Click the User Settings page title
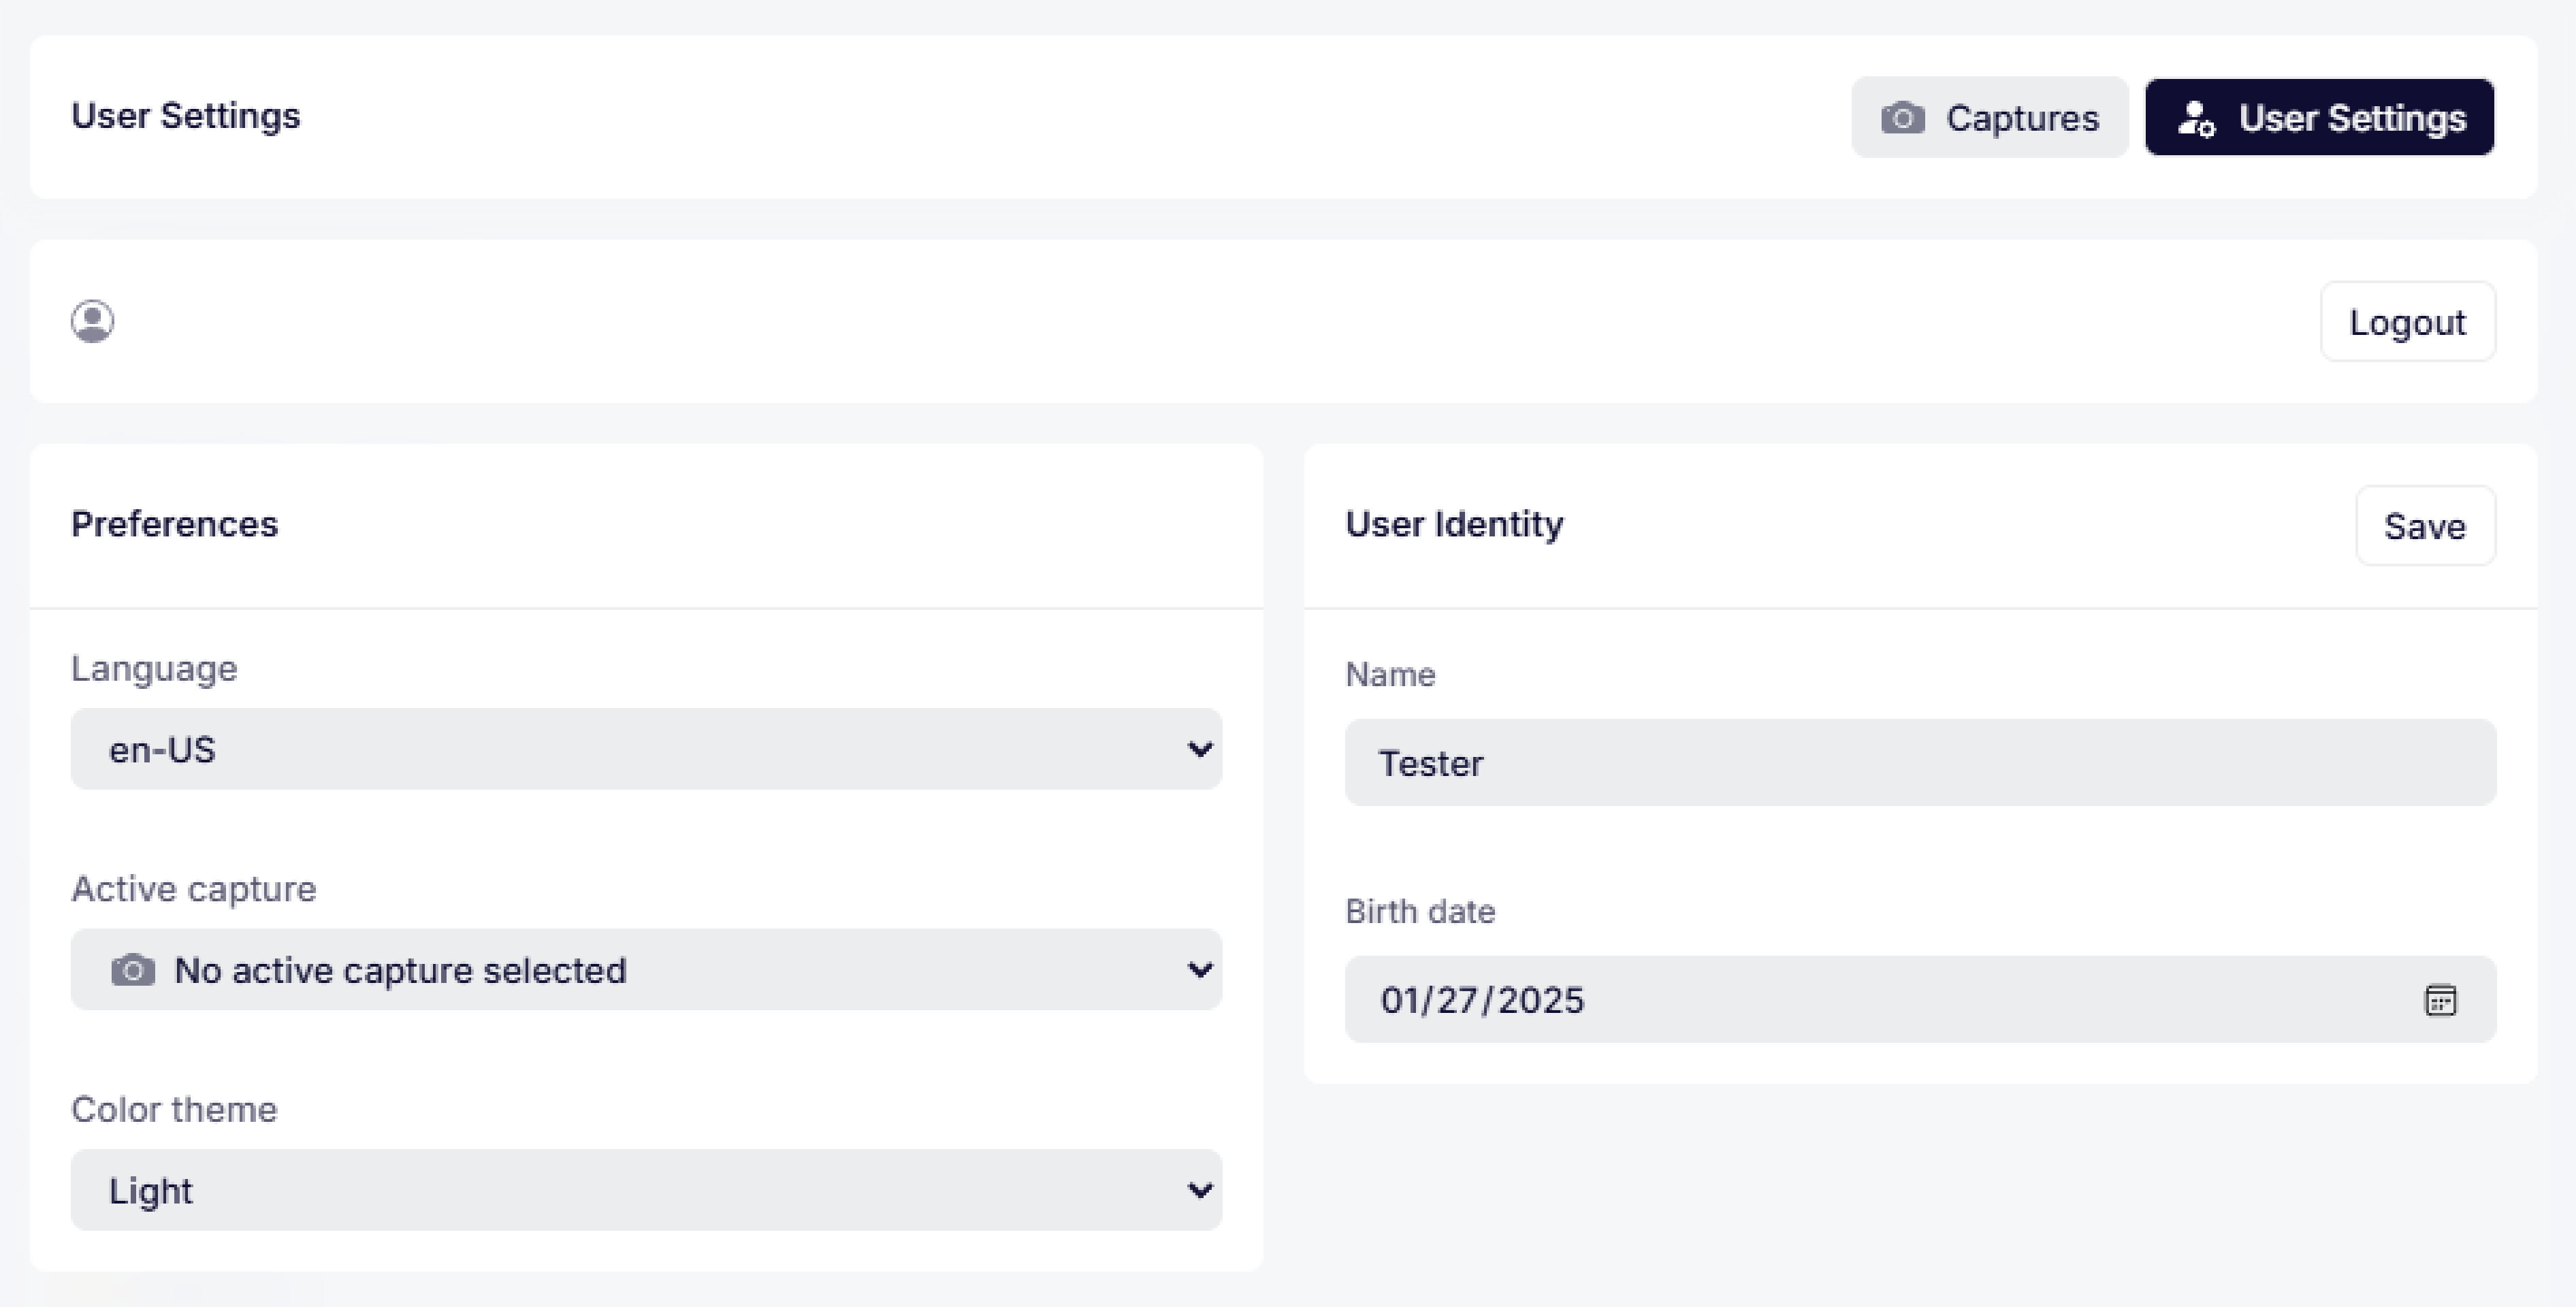 (185, 116)
